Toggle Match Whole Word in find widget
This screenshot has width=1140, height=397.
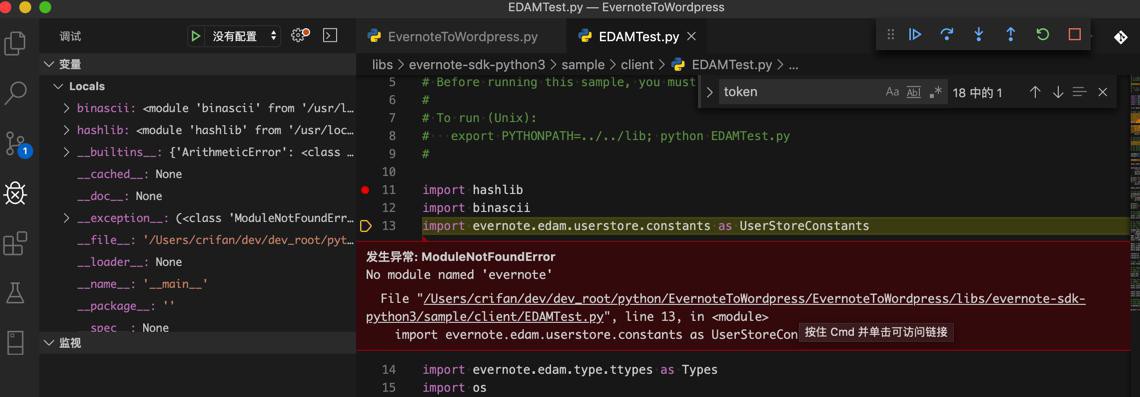coord(914,92)
